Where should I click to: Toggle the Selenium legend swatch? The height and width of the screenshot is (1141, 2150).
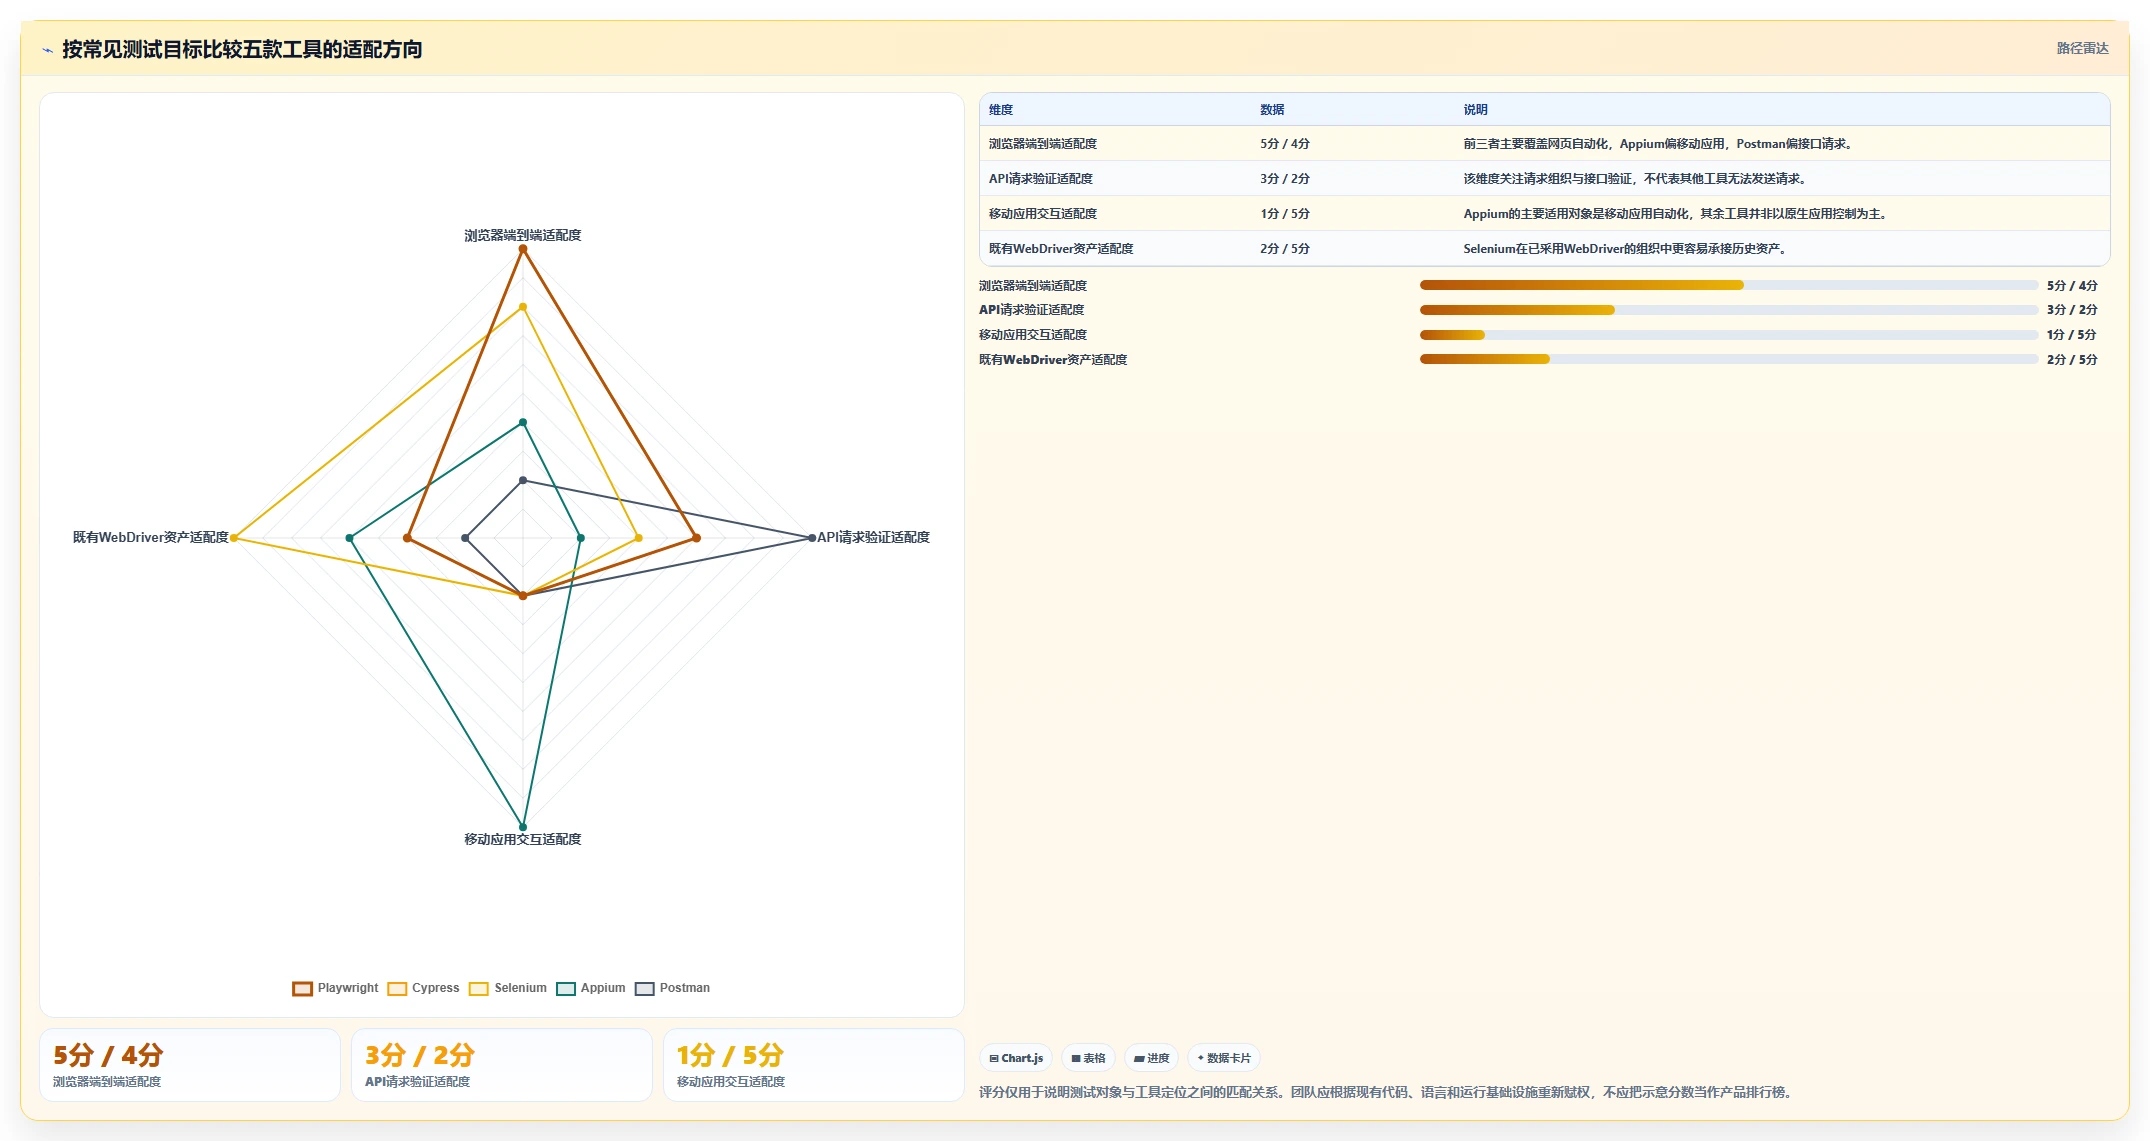pos(479,988)
